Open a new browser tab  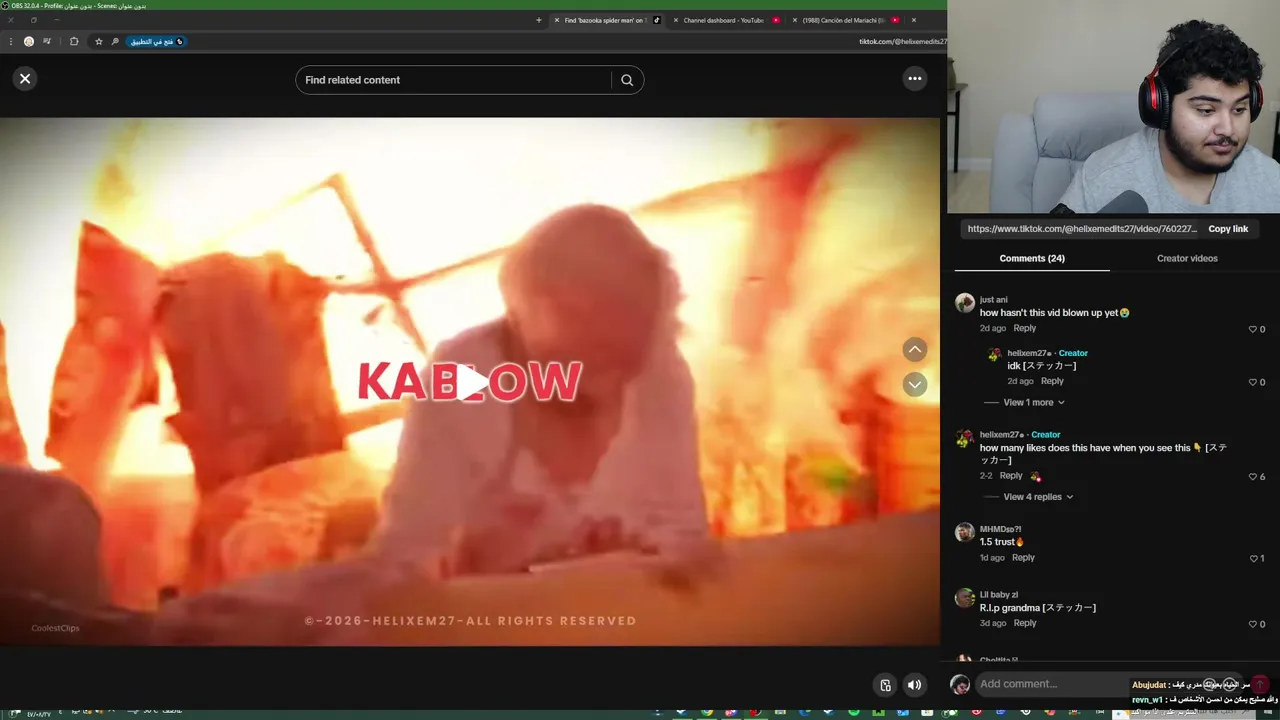click(x=538, y=20)
